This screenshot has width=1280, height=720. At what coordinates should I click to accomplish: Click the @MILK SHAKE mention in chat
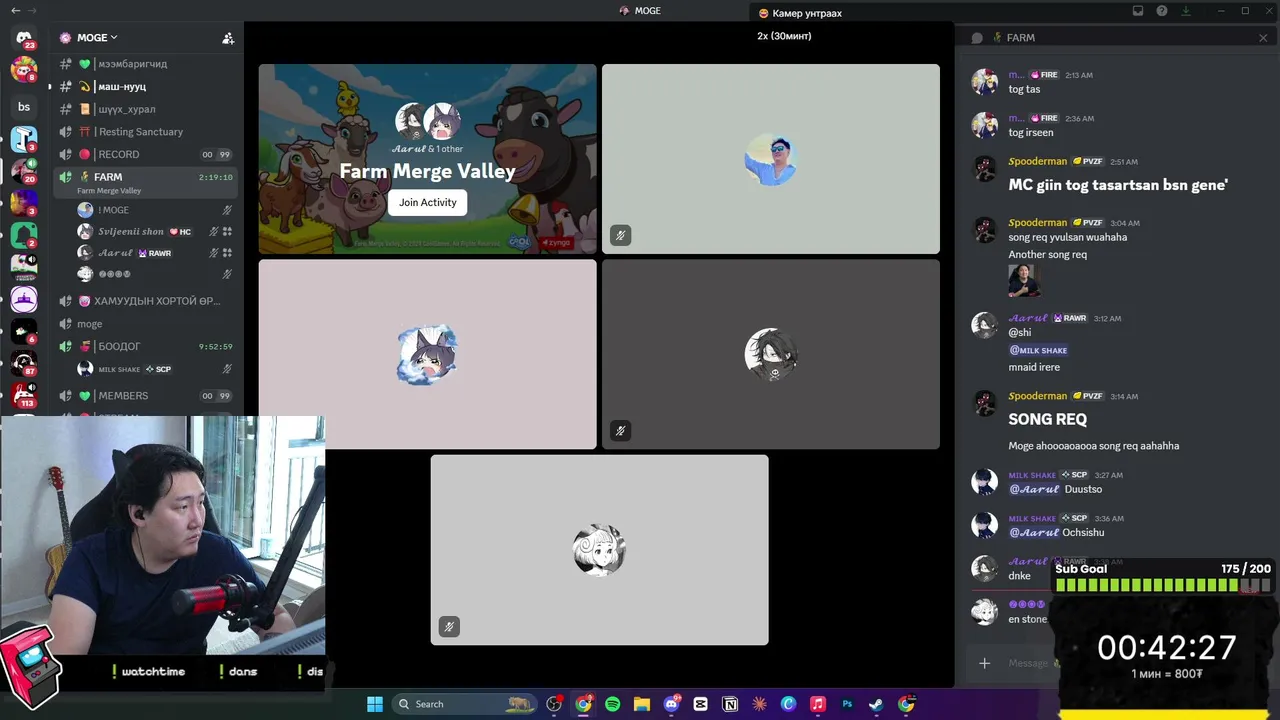(x=1038, y=350)
